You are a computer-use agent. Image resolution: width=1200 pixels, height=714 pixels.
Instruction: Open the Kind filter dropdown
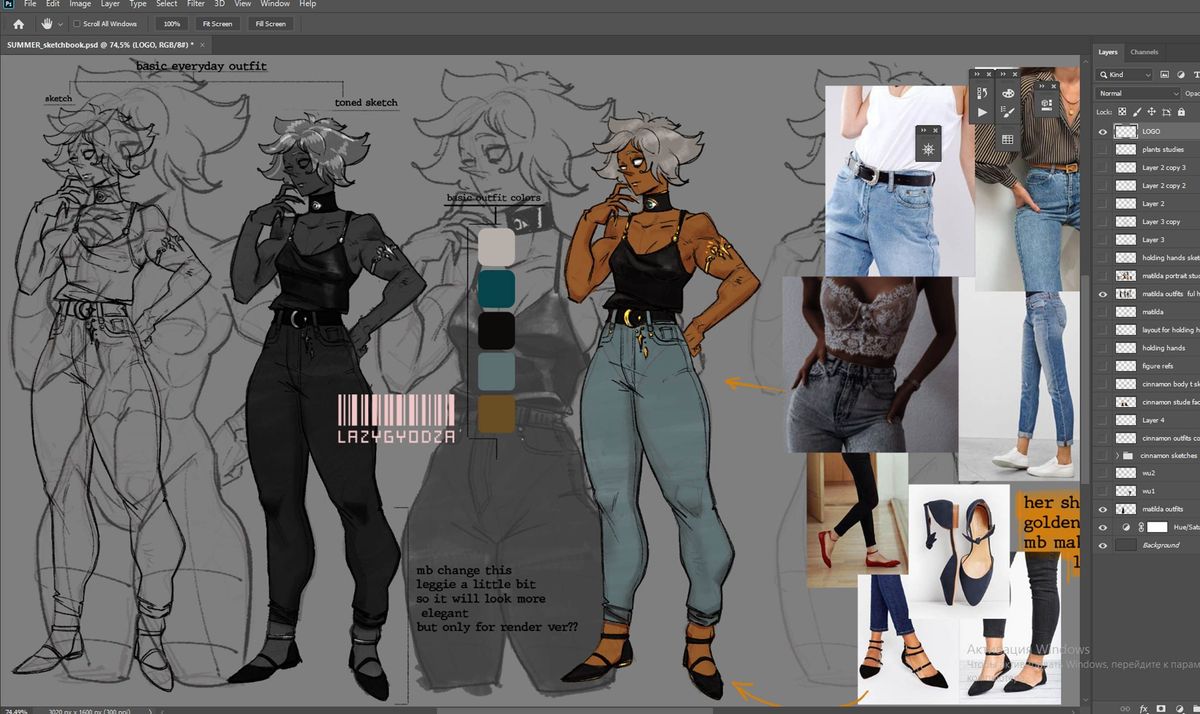pos(1124,74)
